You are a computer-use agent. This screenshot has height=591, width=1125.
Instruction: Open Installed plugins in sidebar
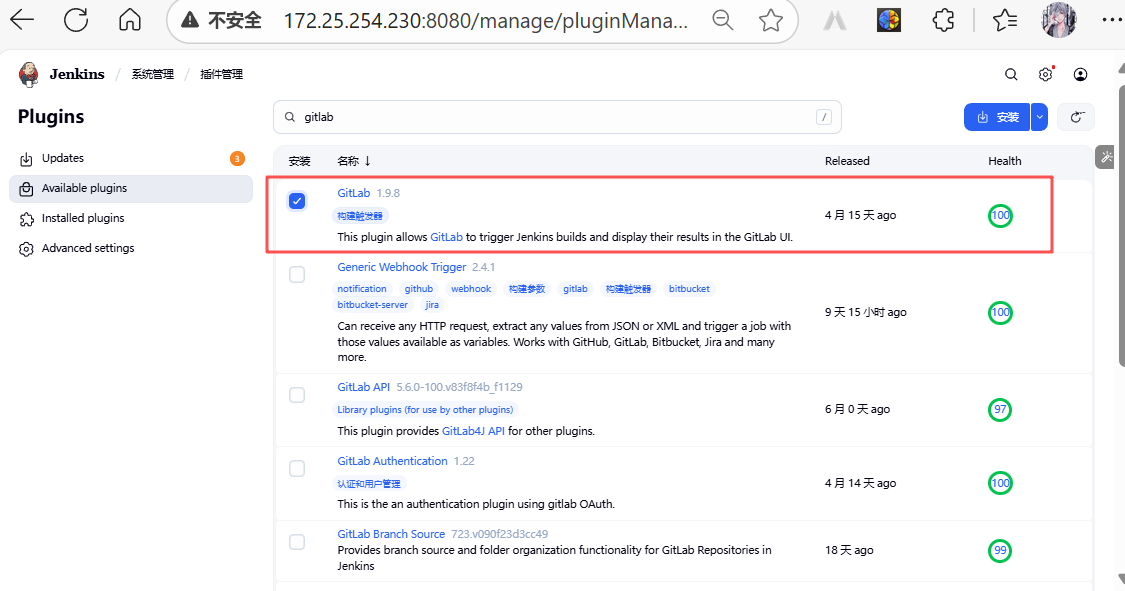tap(131, 218)
